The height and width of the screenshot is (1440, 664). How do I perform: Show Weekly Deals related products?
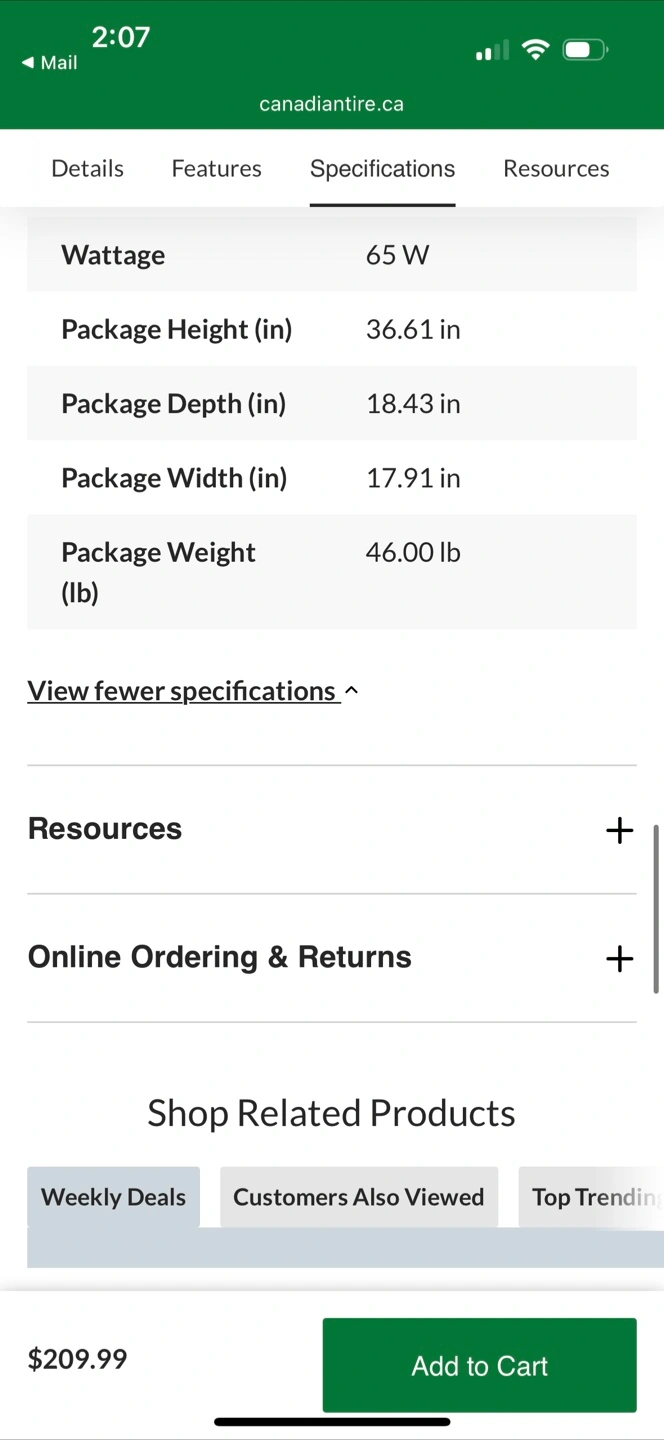tap(113, 1197)
